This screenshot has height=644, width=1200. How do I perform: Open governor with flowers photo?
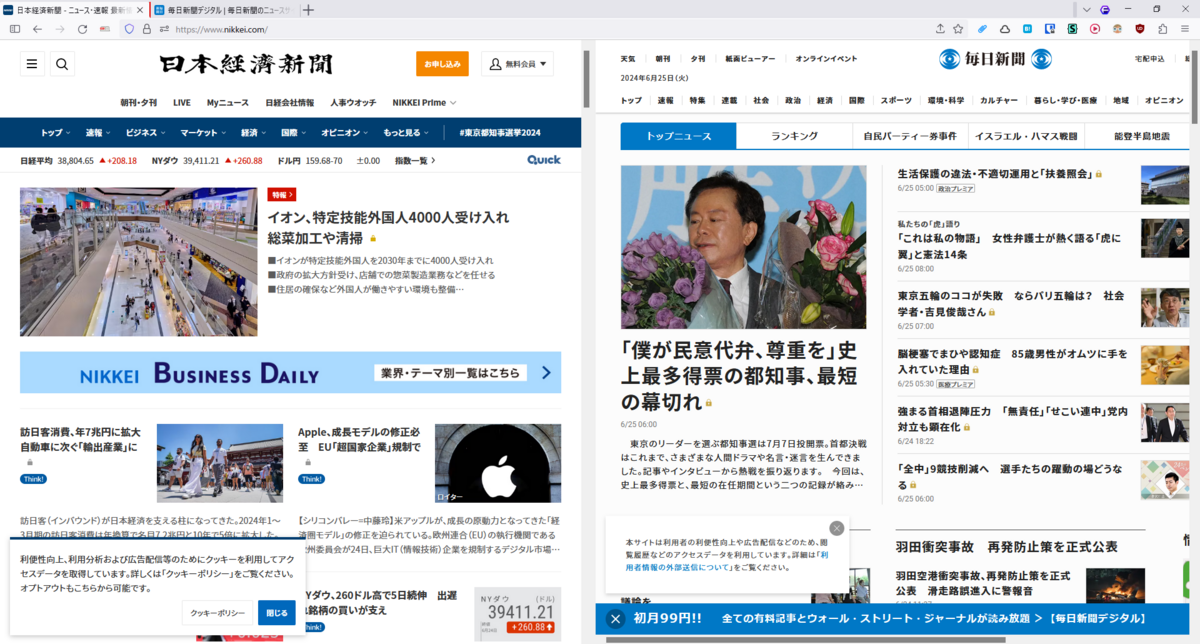point(743,248)
